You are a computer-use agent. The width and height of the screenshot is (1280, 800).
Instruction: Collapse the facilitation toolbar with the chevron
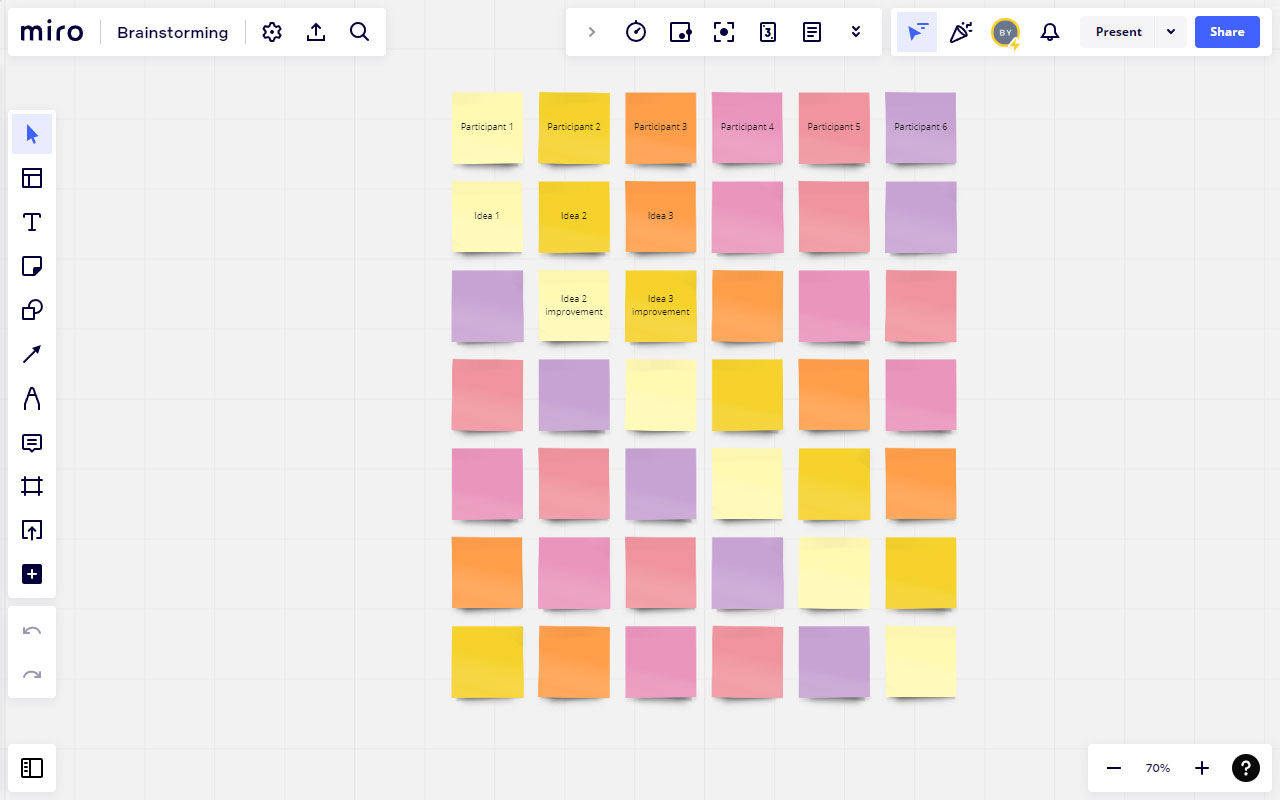591,31
